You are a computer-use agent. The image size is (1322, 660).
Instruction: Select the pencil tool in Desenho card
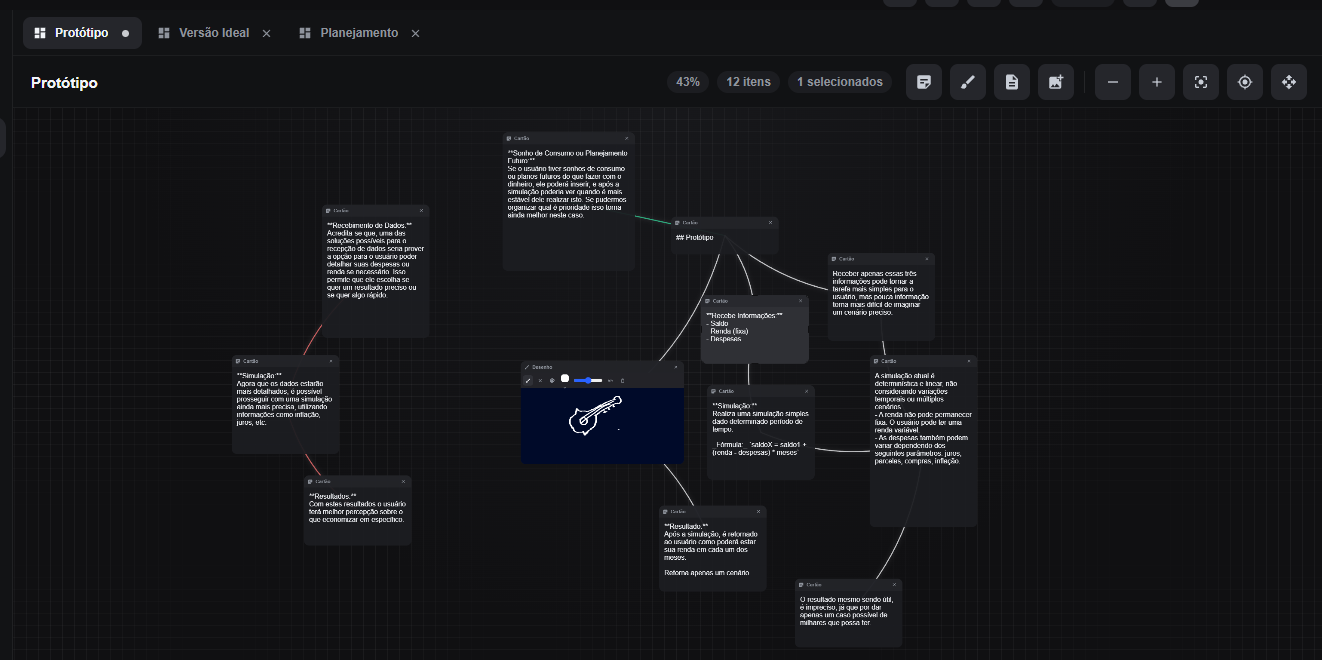click(x=528, y=380)
